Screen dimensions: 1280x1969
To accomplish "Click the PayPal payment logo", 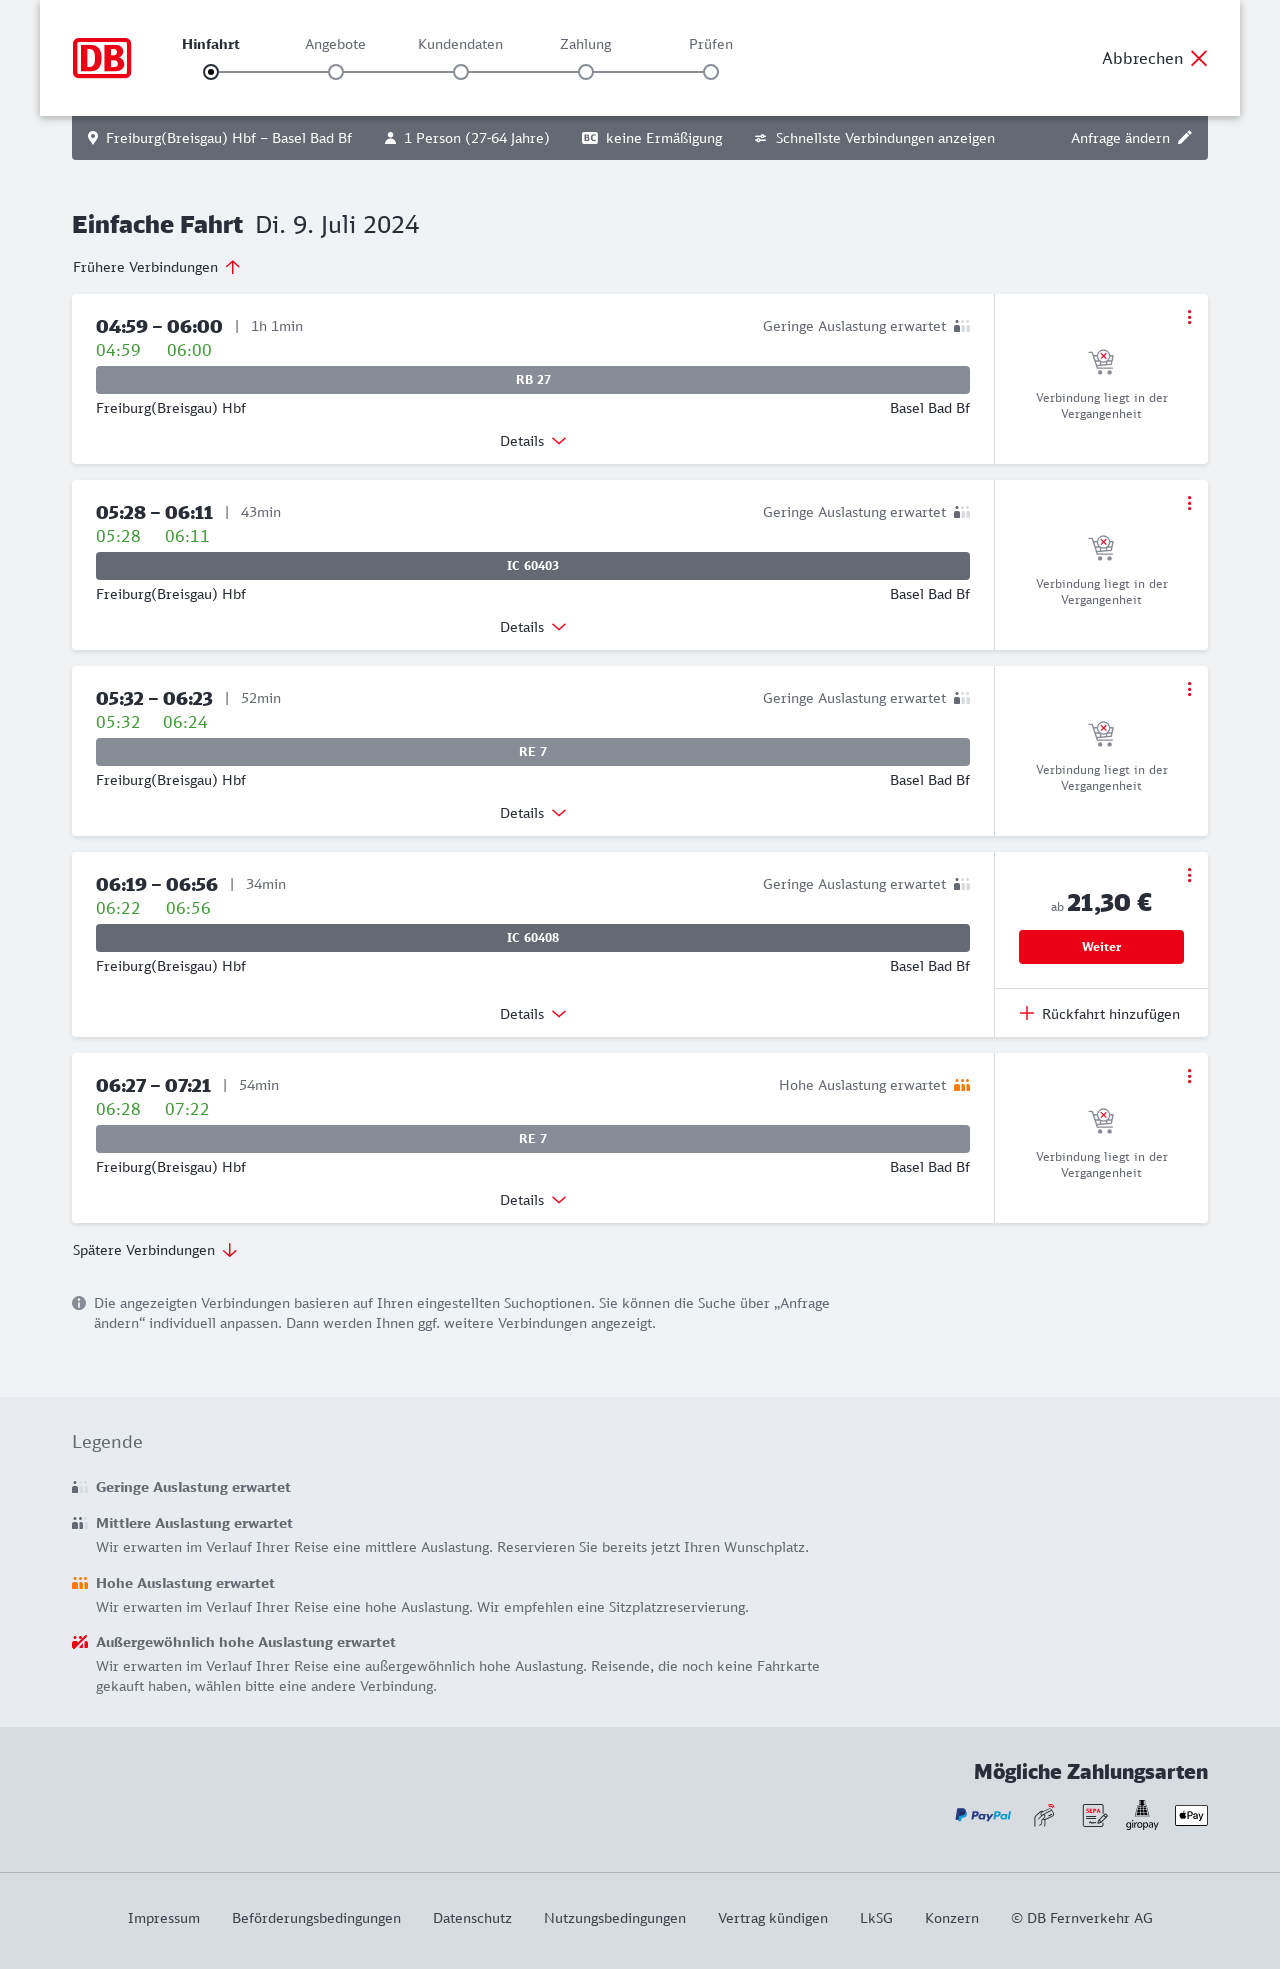I will click(983, 1815).
